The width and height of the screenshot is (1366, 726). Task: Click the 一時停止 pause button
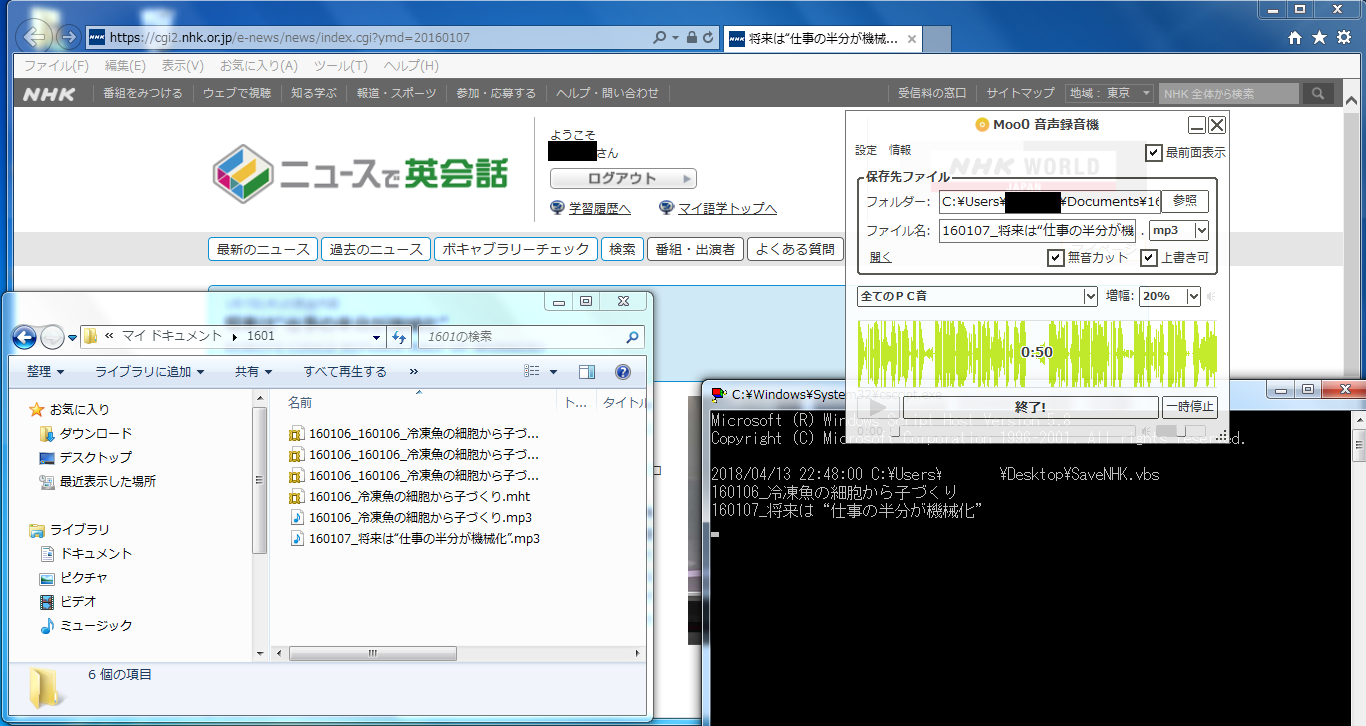(x=1190, y=407)
